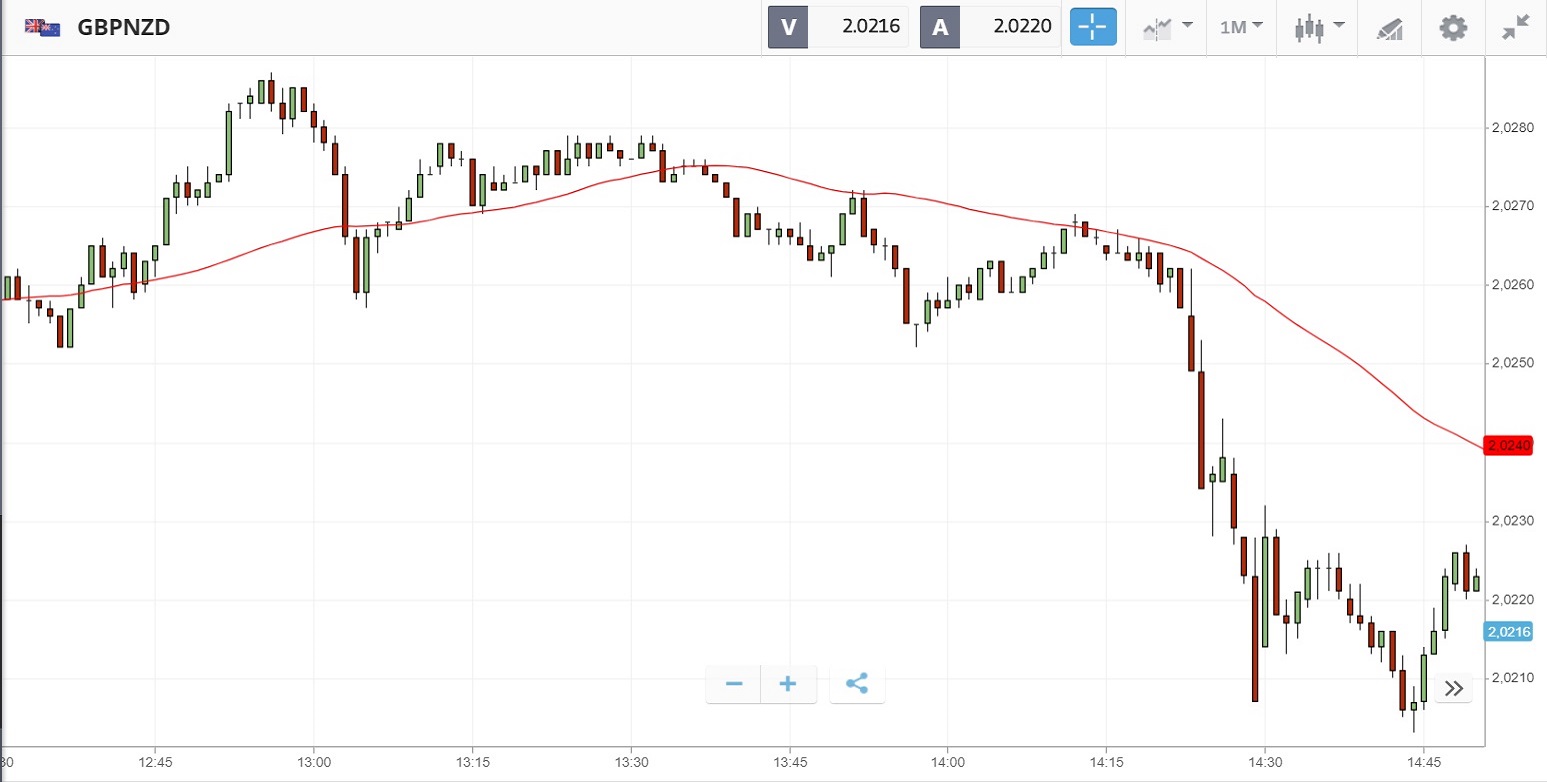The height and width of the screenshot is (782, 1547).
Task: Click the GBPNZD flag icon
Action: (42, 27)
